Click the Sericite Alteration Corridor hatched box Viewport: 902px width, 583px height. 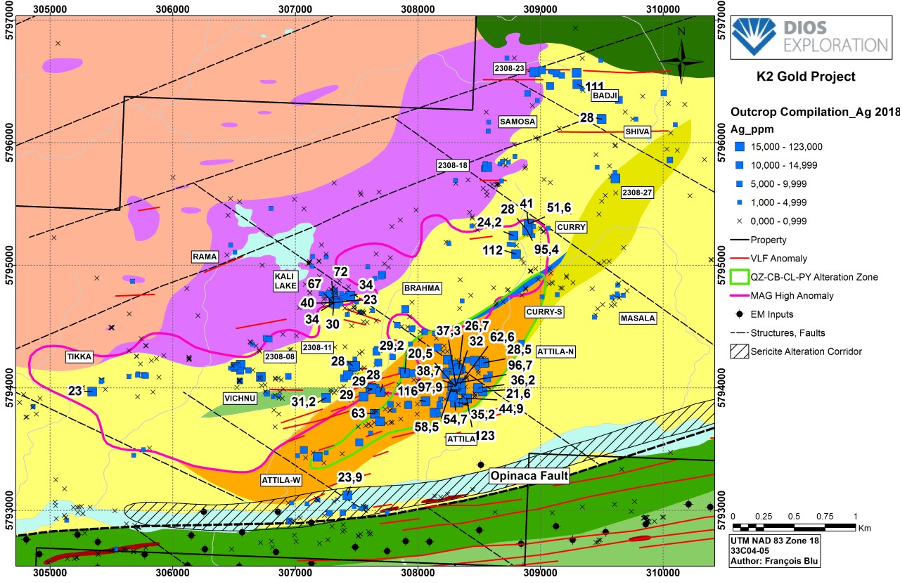pyautogui.click(x=743, y=351)
